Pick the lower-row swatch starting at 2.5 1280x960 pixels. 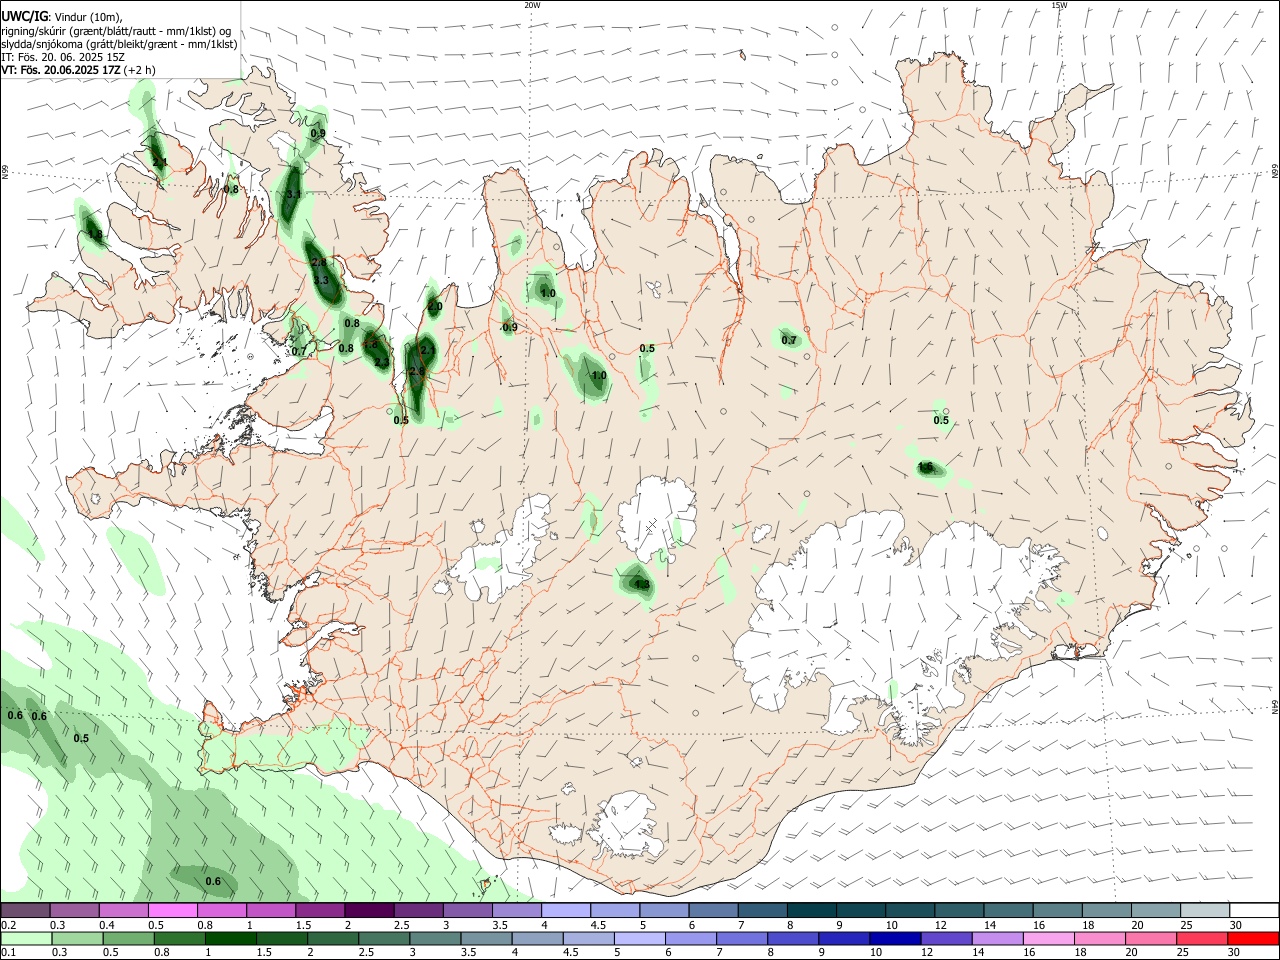[x=383, y=938]
